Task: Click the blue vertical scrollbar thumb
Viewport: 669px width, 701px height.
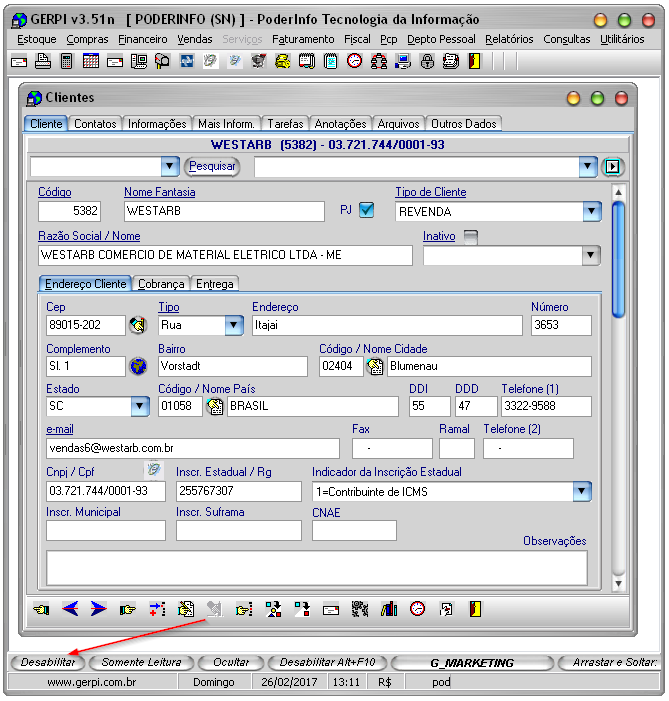Action: pyautogui.click(x=618, y=259)
